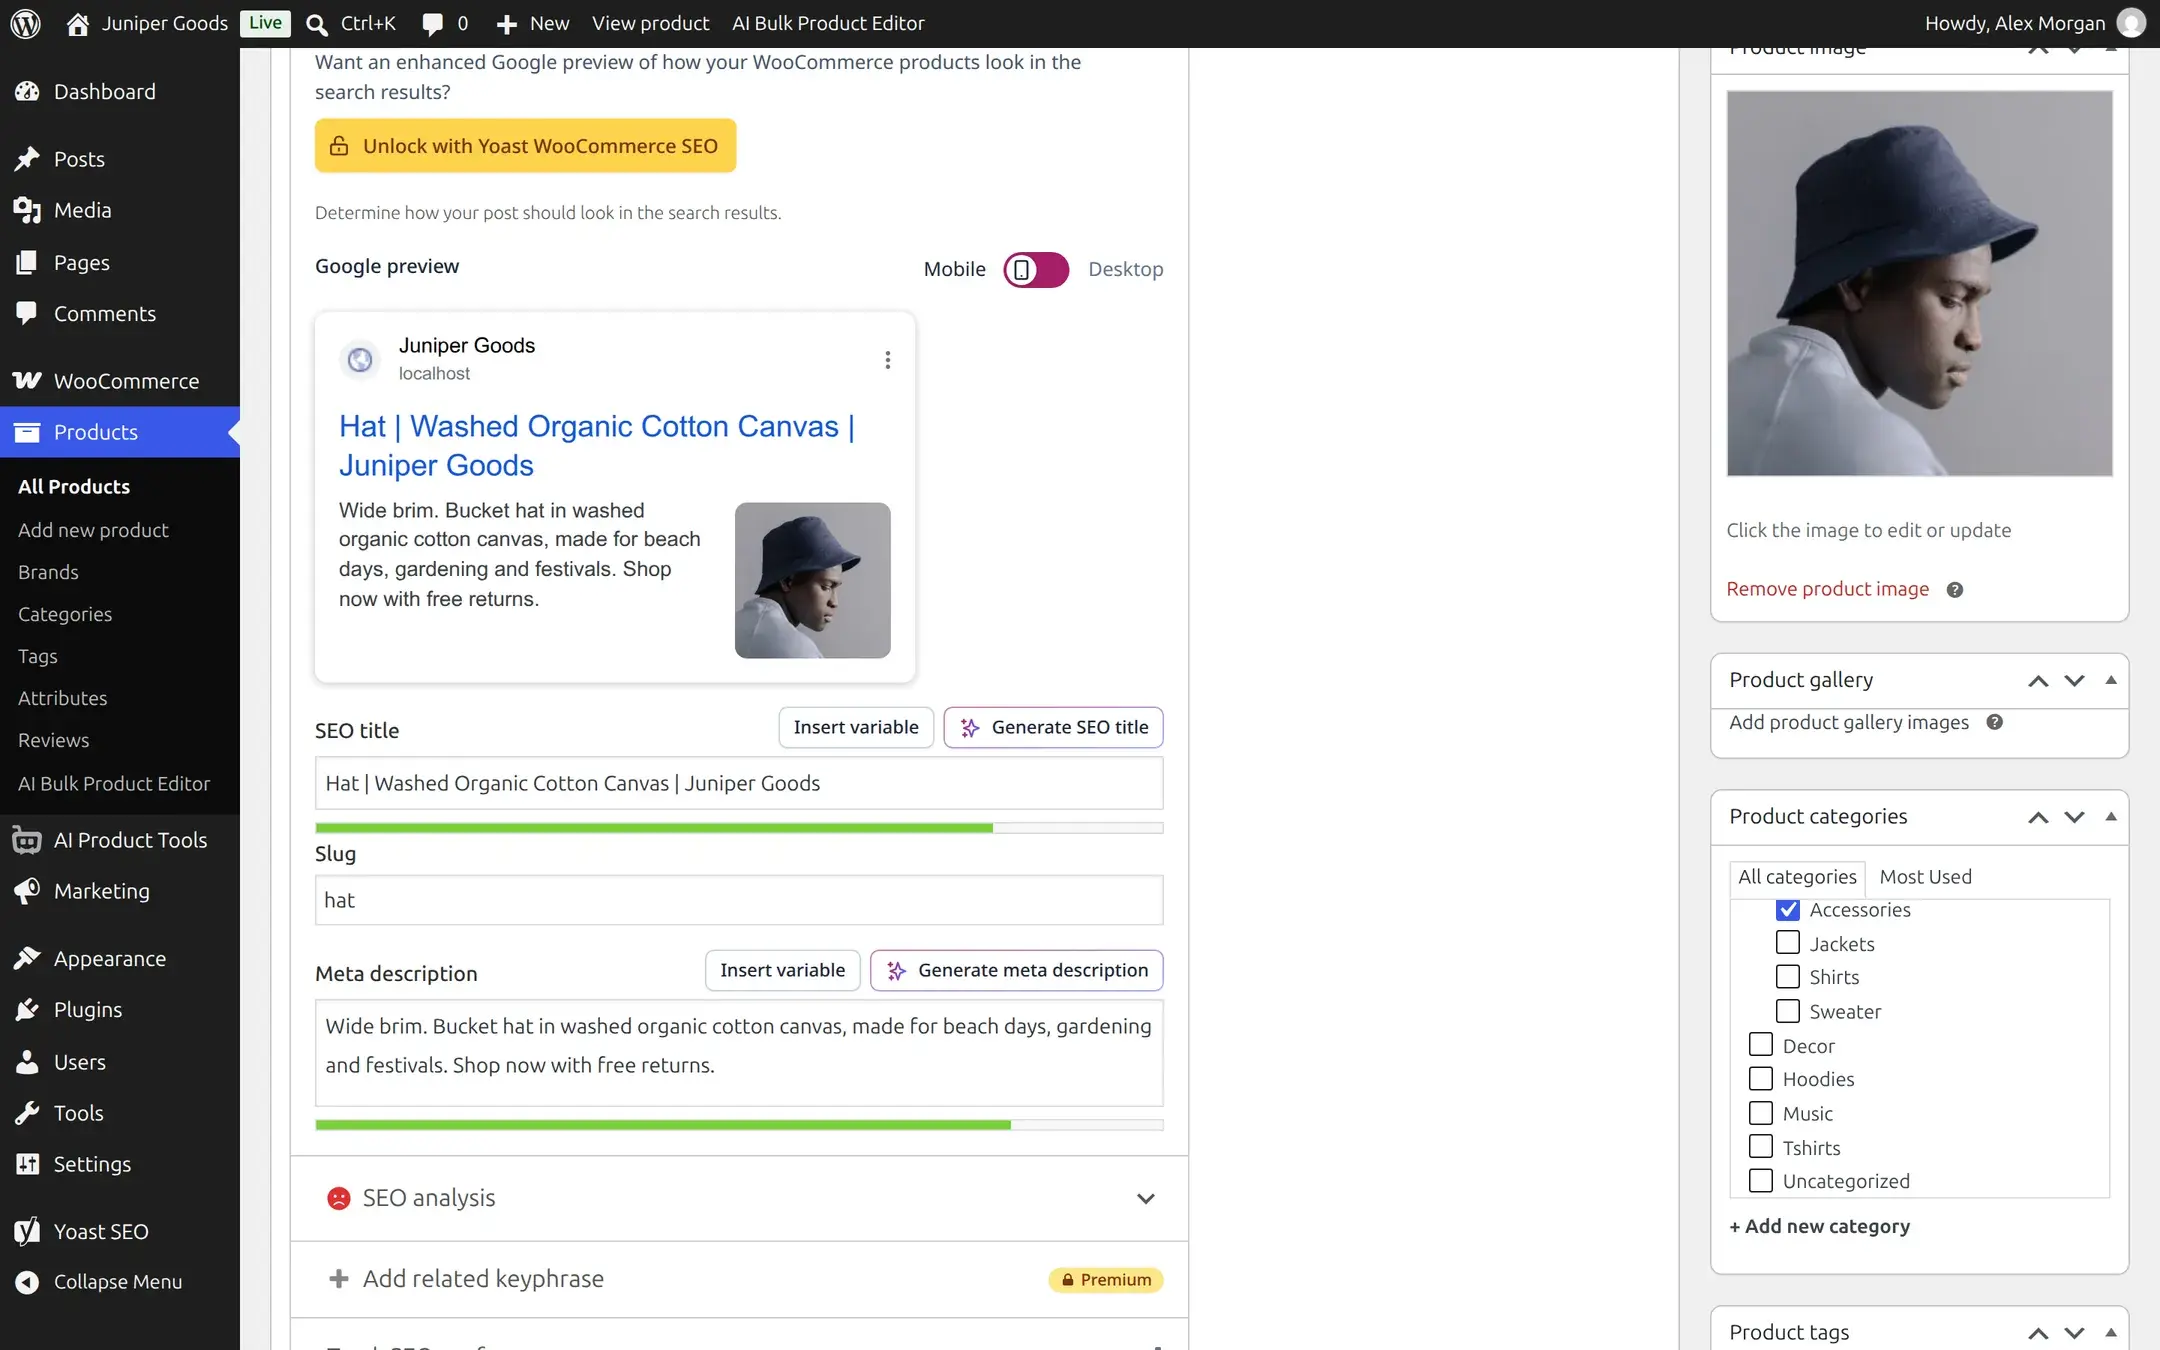
Task: Open the AI Bulk Product Editor admin bar item
Action: click(828, 23)
